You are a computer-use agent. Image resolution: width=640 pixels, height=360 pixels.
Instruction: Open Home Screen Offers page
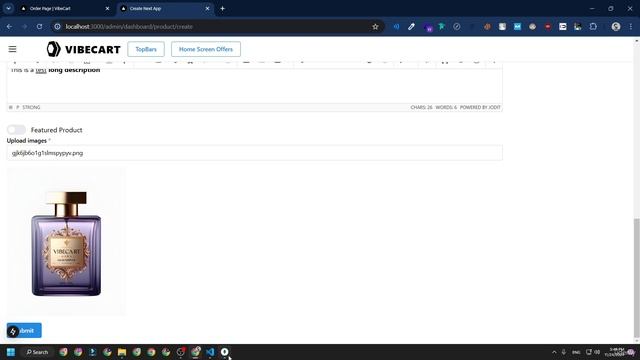tap(206, 49)
